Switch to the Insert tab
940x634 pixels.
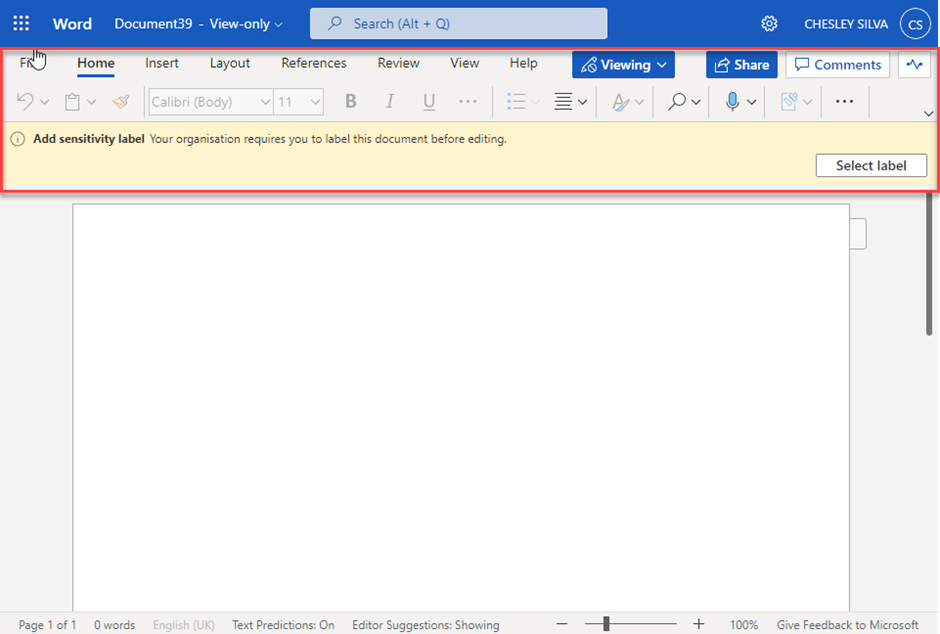pos(162,63)
